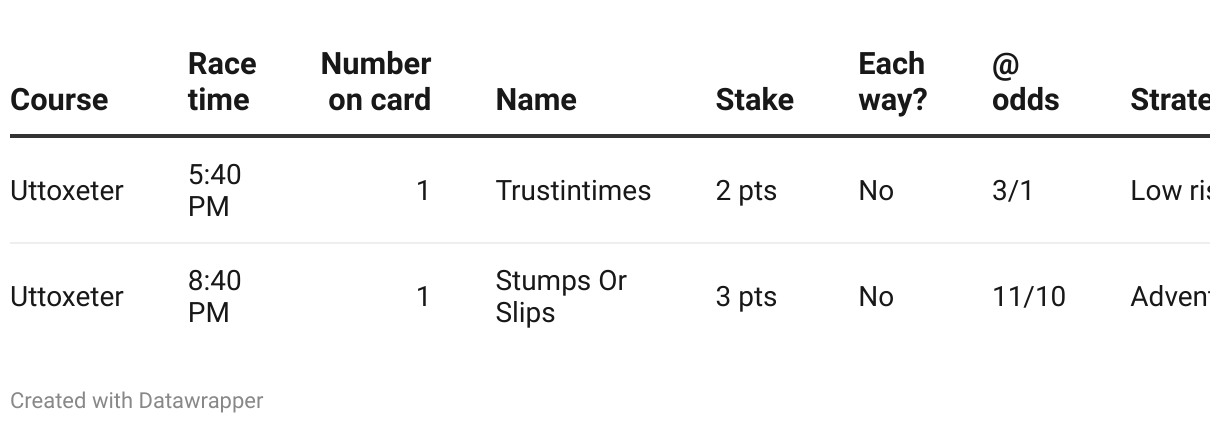
Task: Click the Name column header
Action: (x=536, y=100)
